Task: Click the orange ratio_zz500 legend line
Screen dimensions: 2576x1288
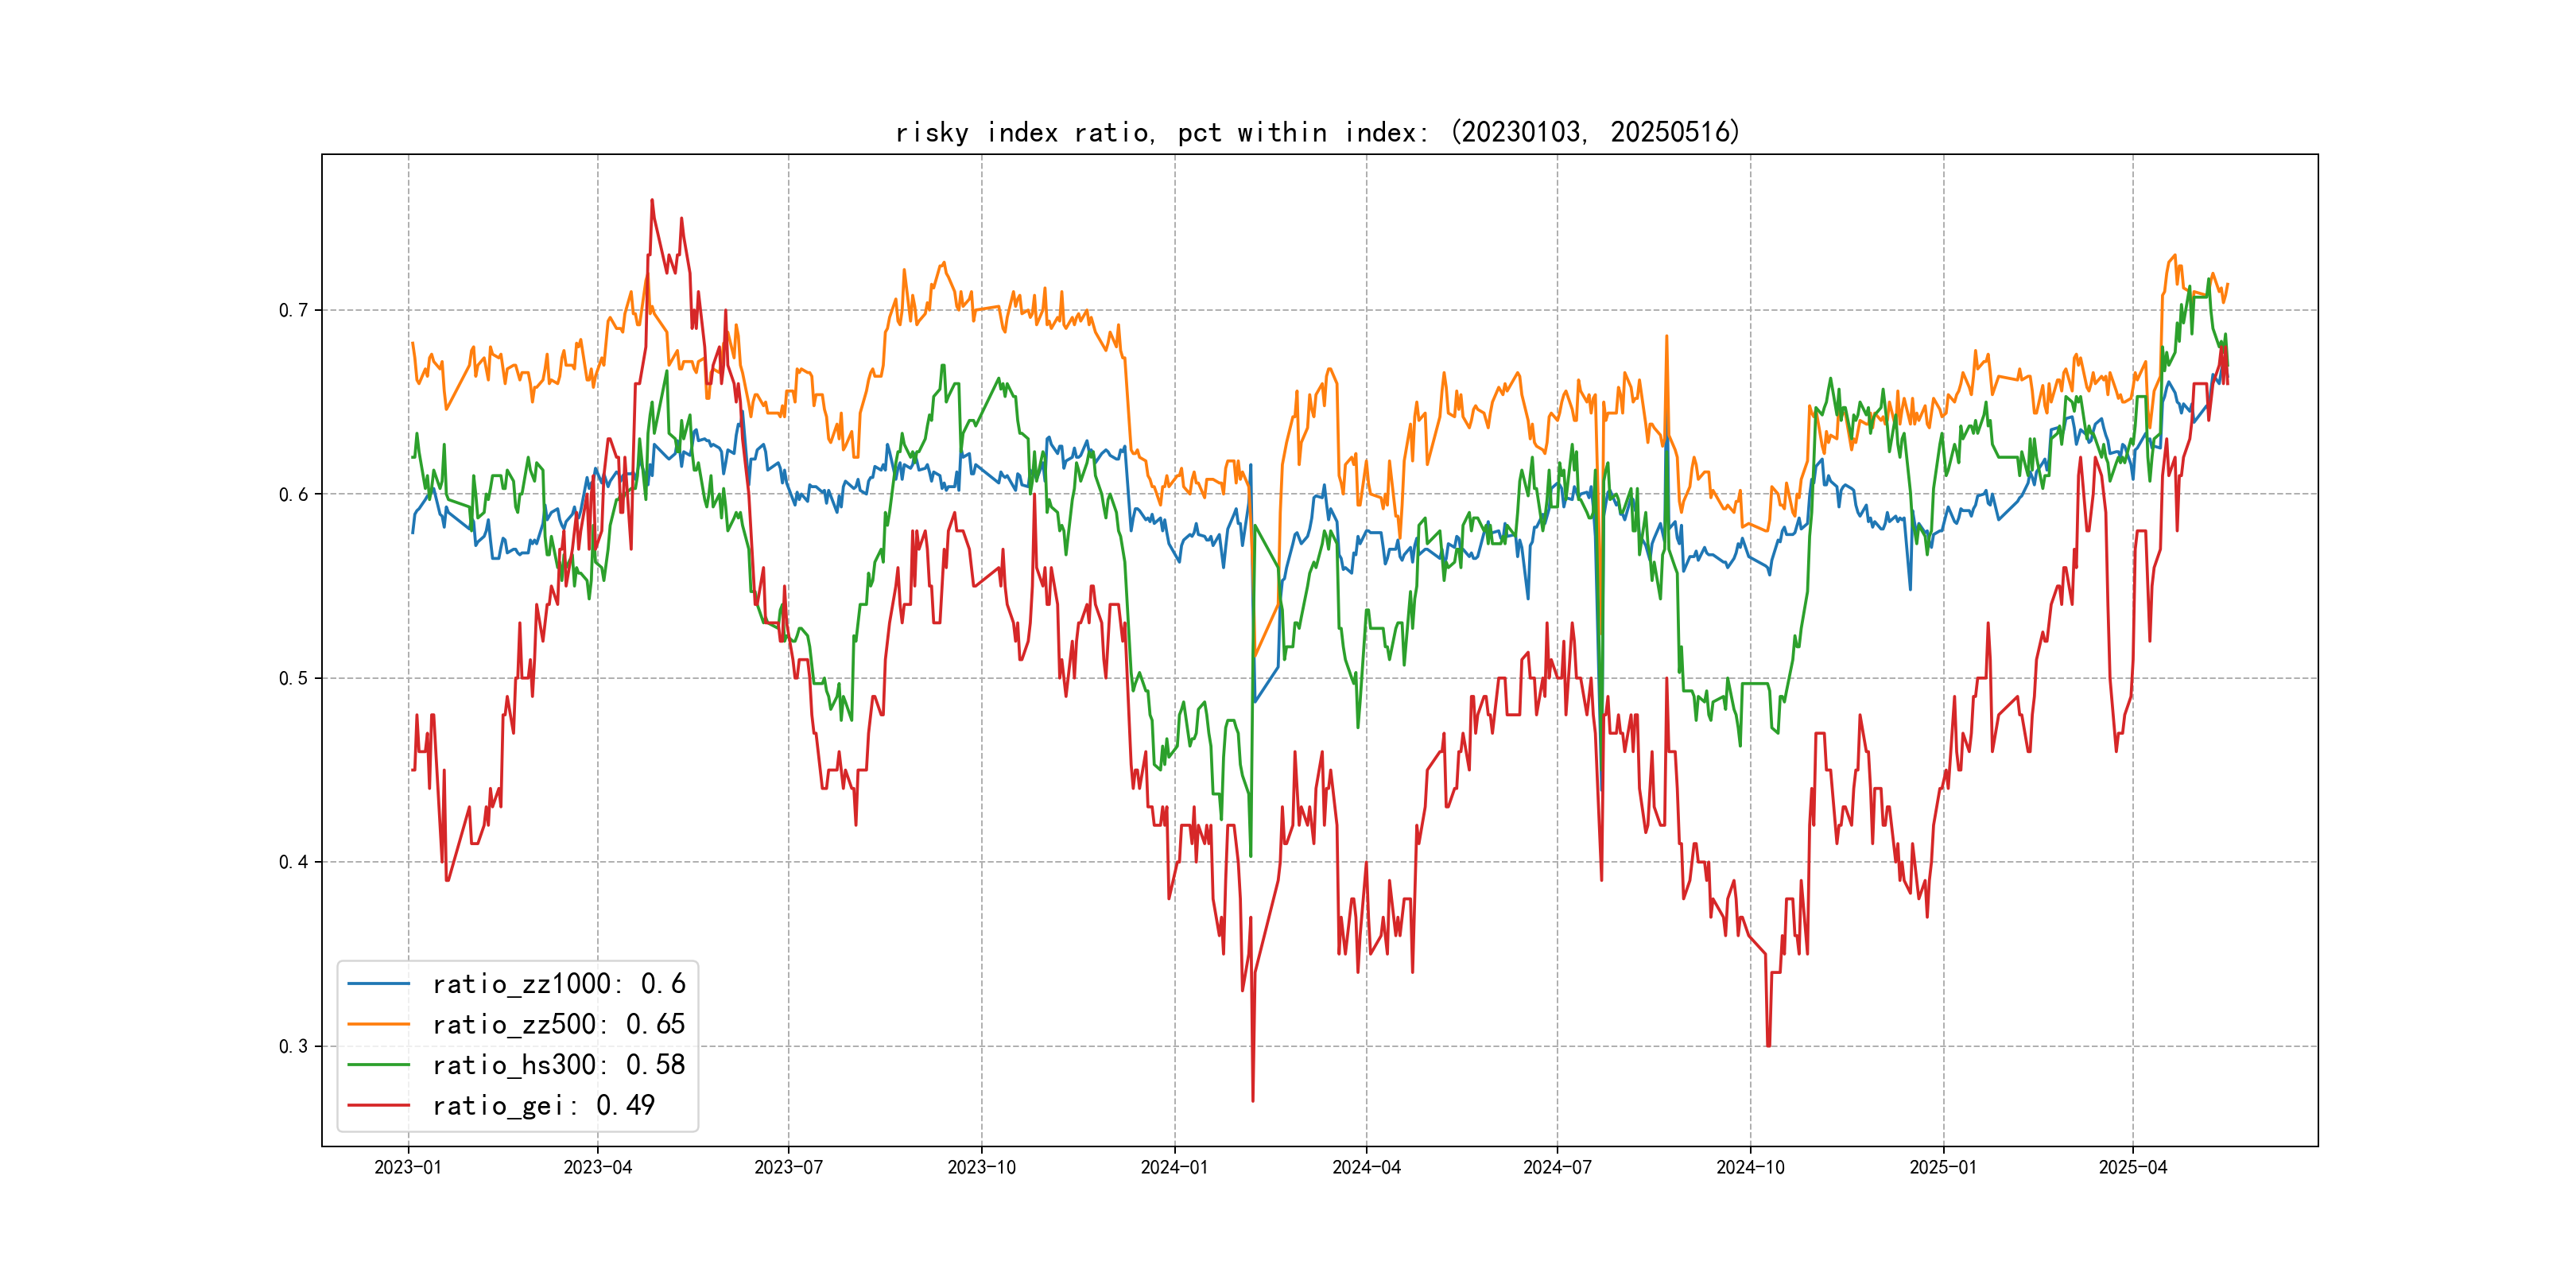Action: coord(378,1024)
